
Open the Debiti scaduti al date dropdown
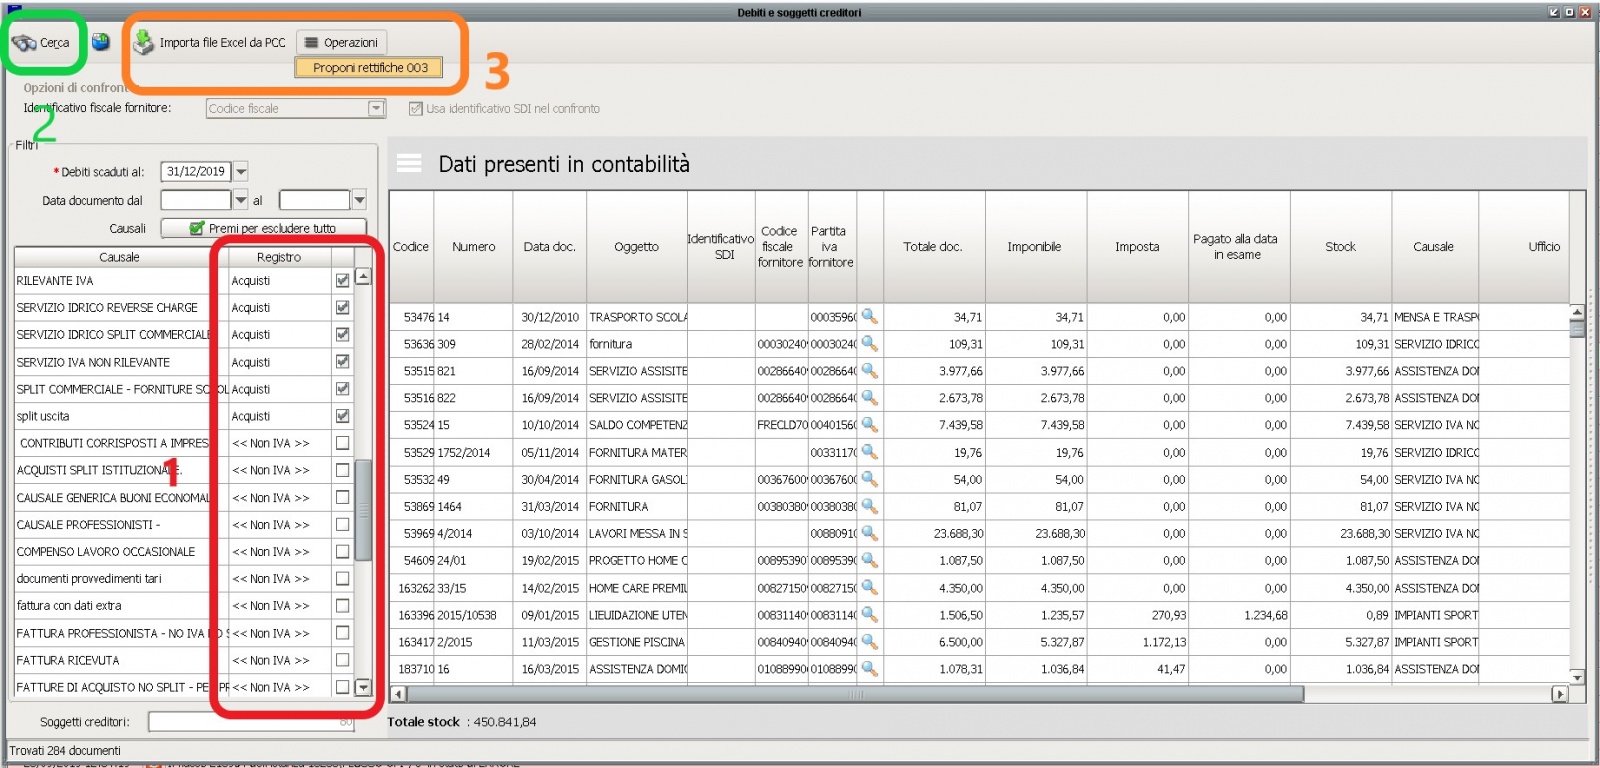[x=241, y=172]
